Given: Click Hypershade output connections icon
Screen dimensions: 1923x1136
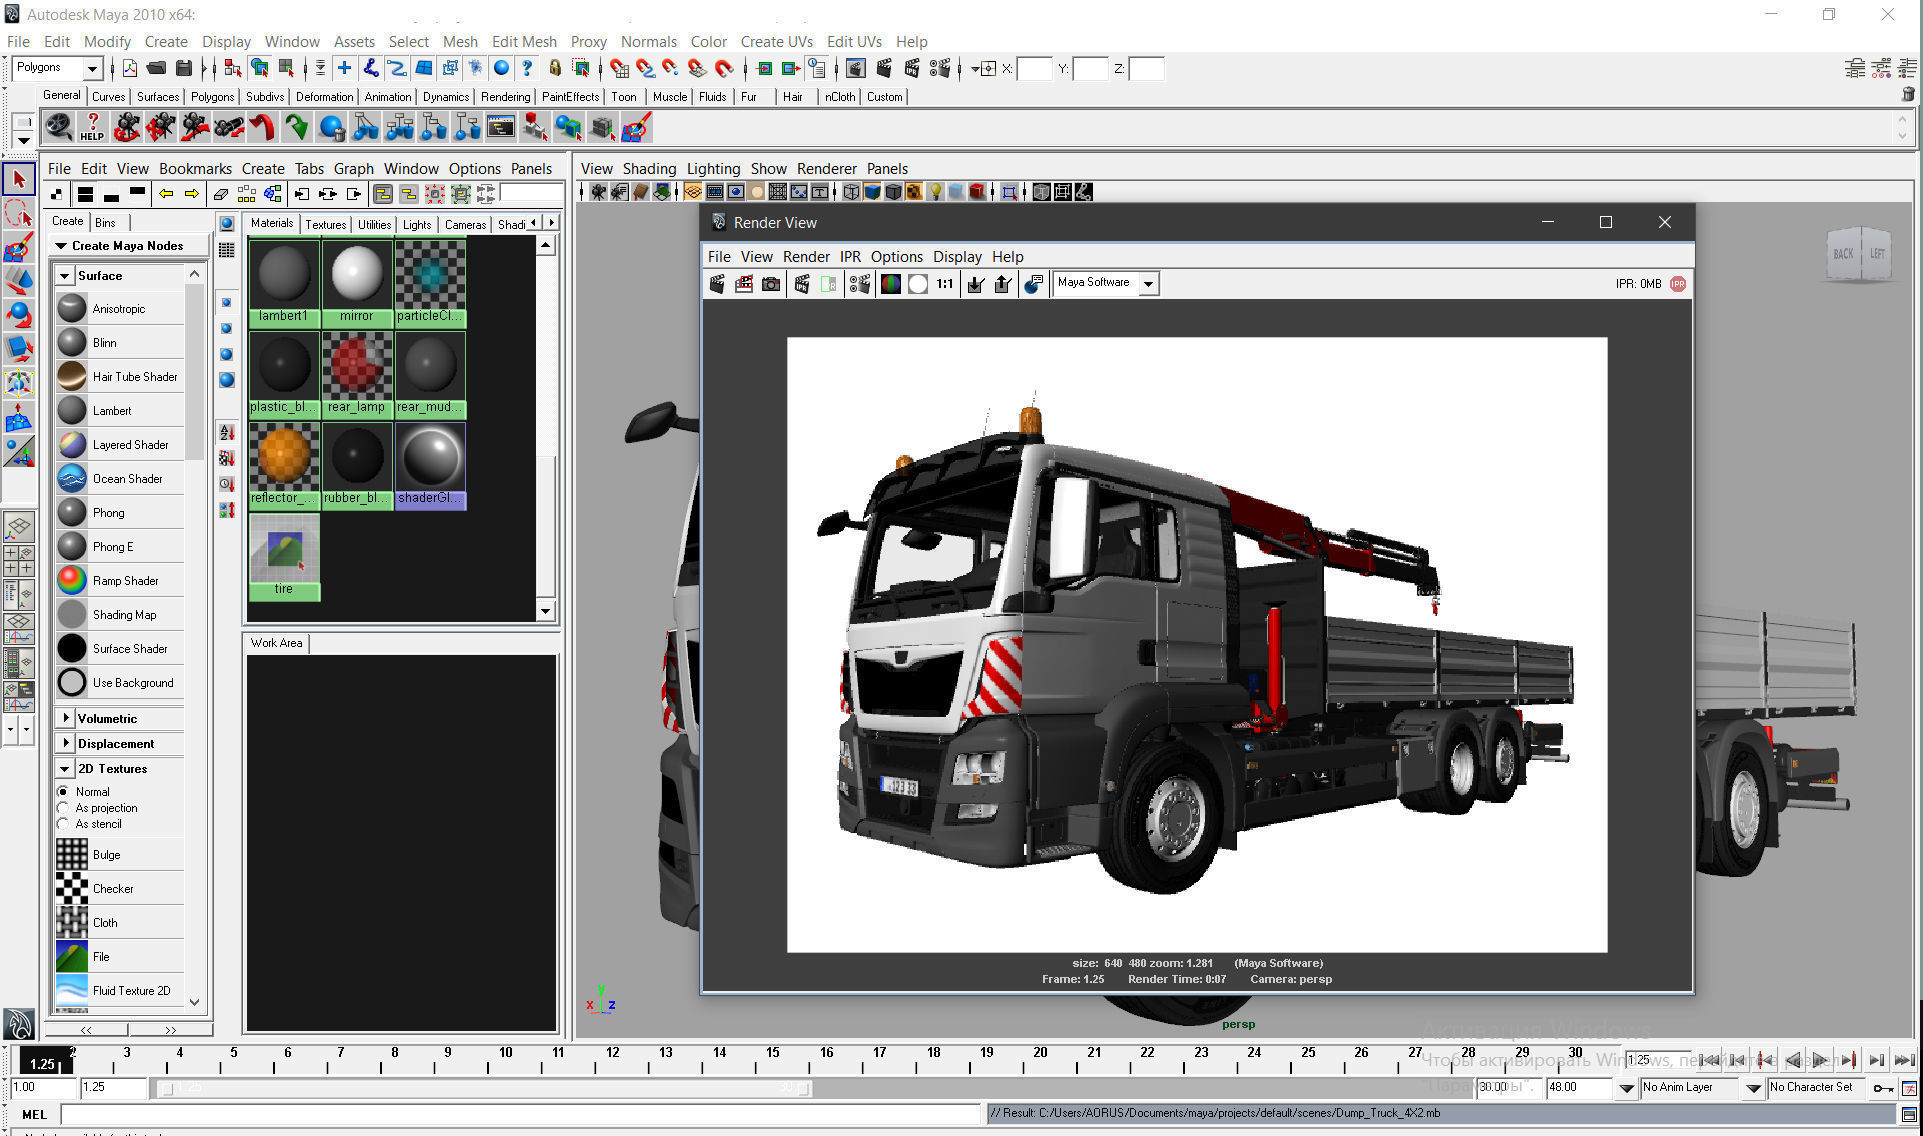Looking at the screenshot, I should tap(353, 194).
